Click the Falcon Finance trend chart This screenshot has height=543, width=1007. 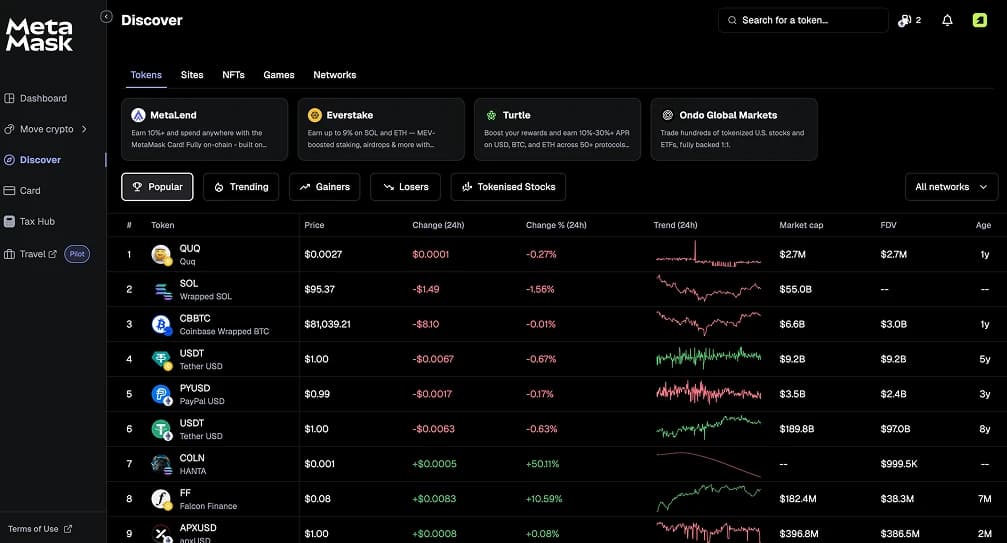(x=708, y=499)
